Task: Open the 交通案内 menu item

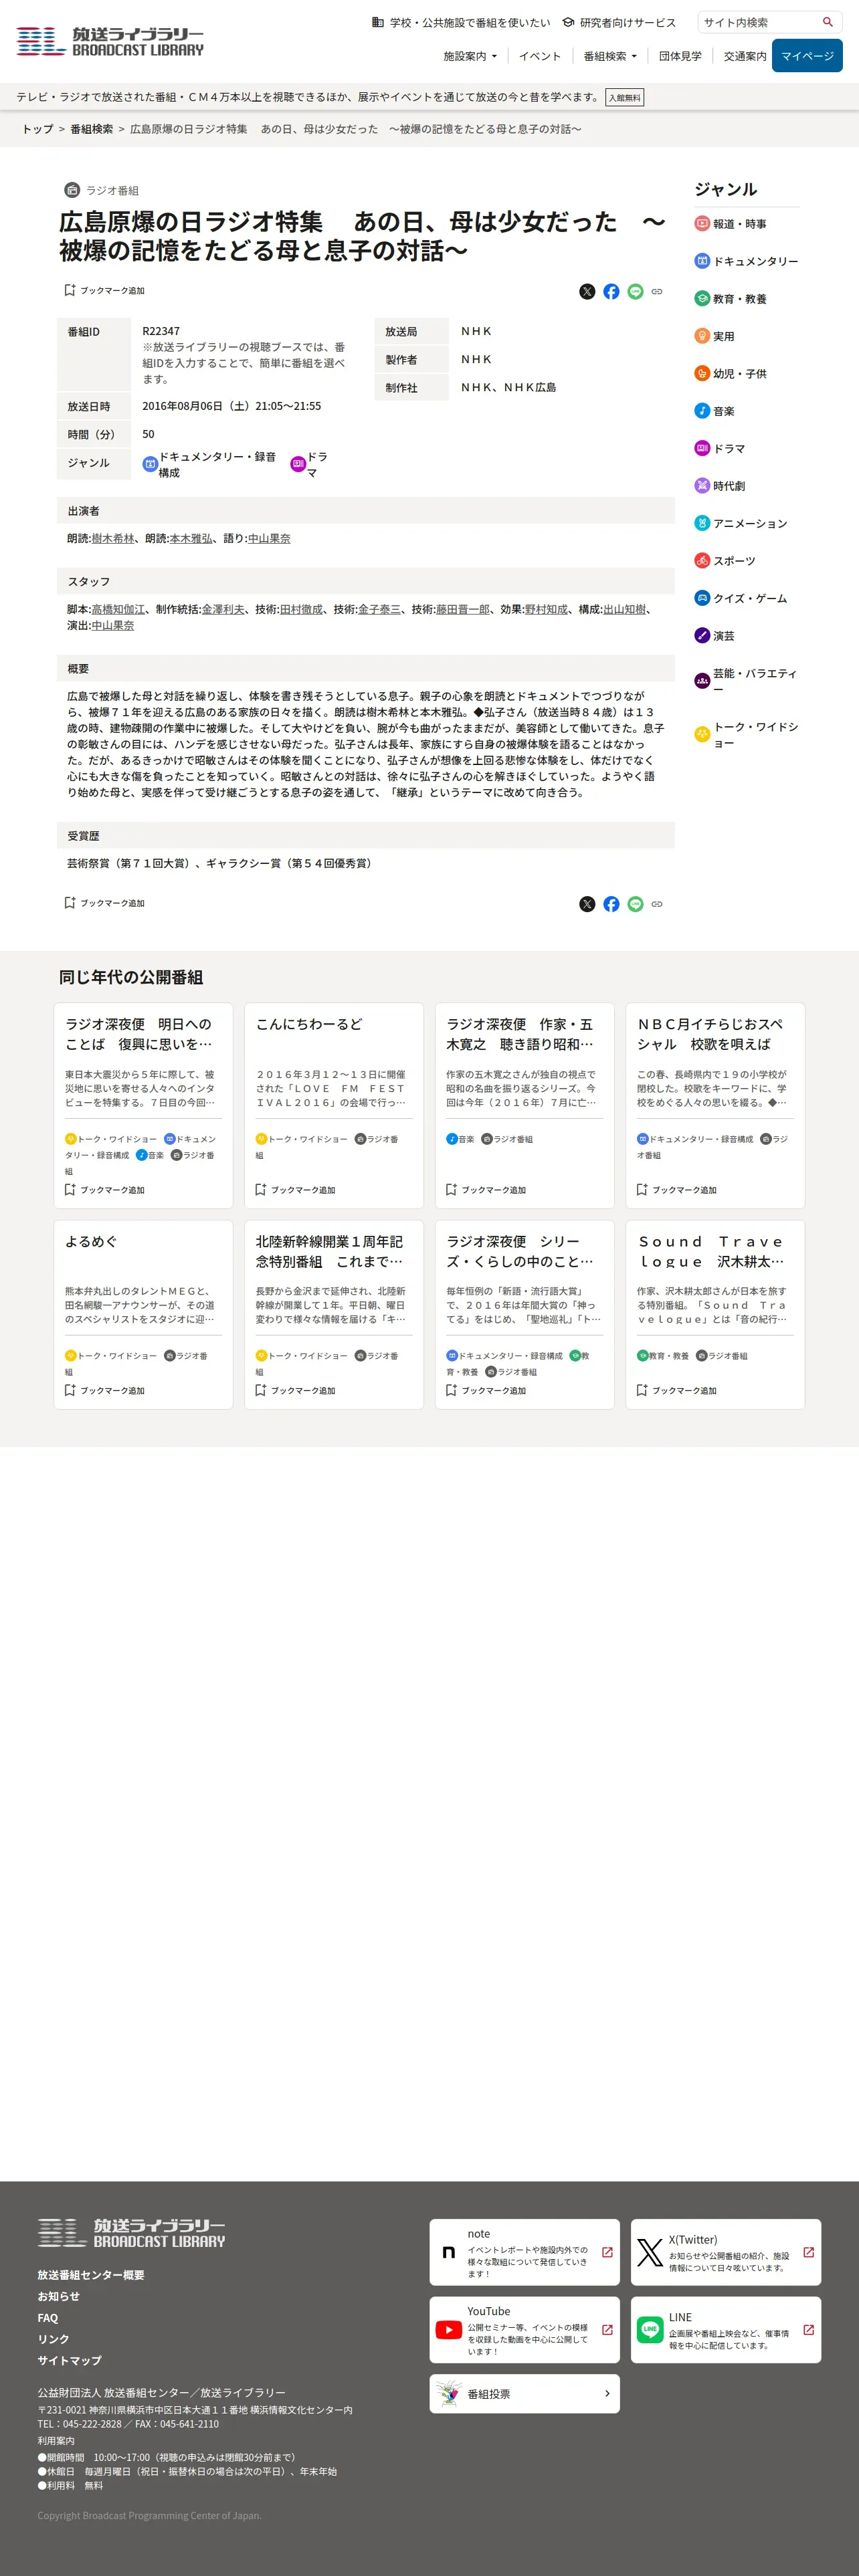Action: 745,56
